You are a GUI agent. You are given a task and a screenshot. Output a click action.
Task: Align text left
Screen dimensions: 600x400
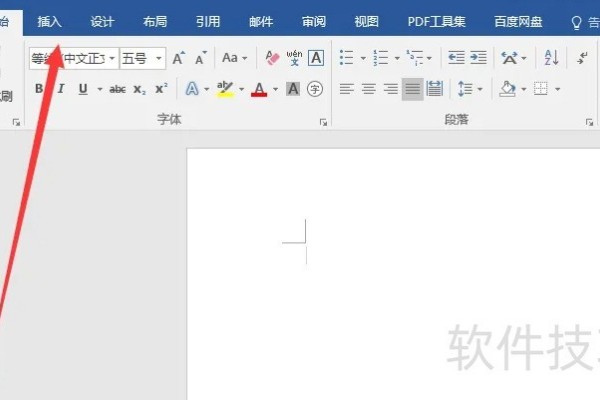pyautogui.click(x=346, y=89)
